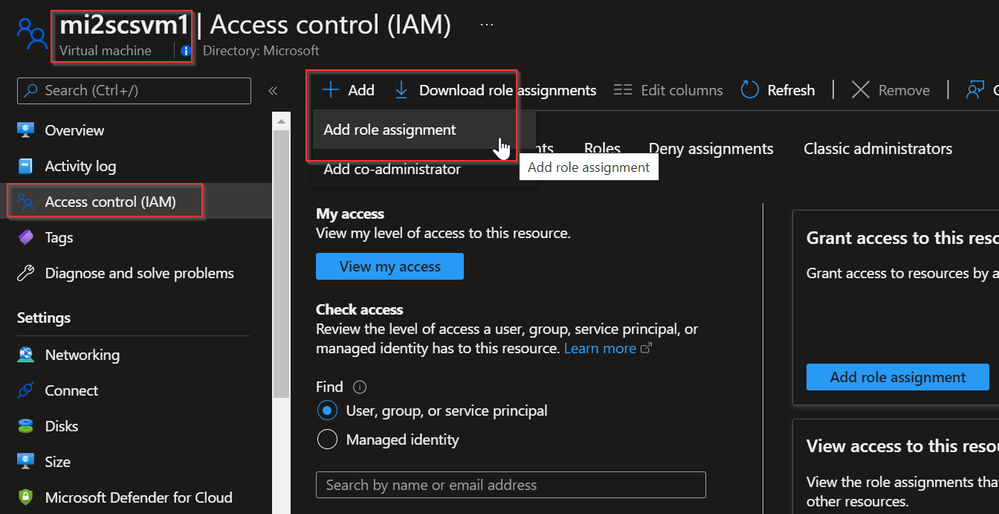Click the Remove label in the toolbar
Viewport: 999px width, 514px height.
pos(903,90)
